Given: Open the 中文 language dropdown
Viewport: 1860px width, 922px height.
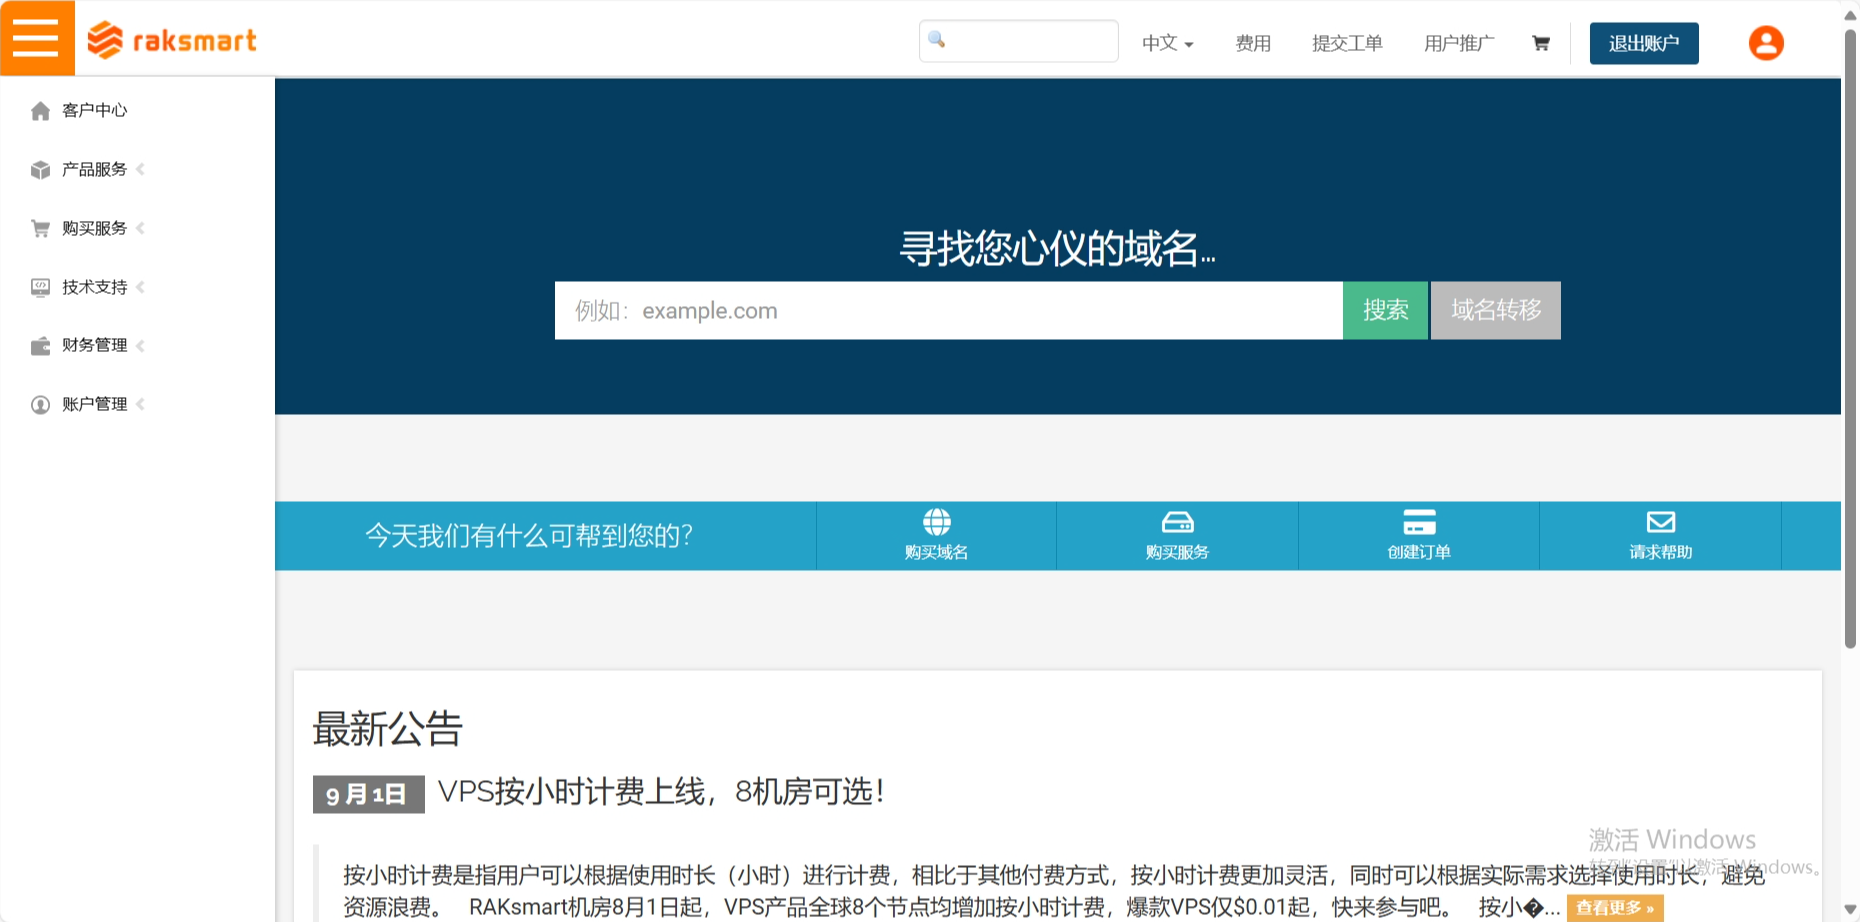Looking at the screenshot, I should (1167, 43).
